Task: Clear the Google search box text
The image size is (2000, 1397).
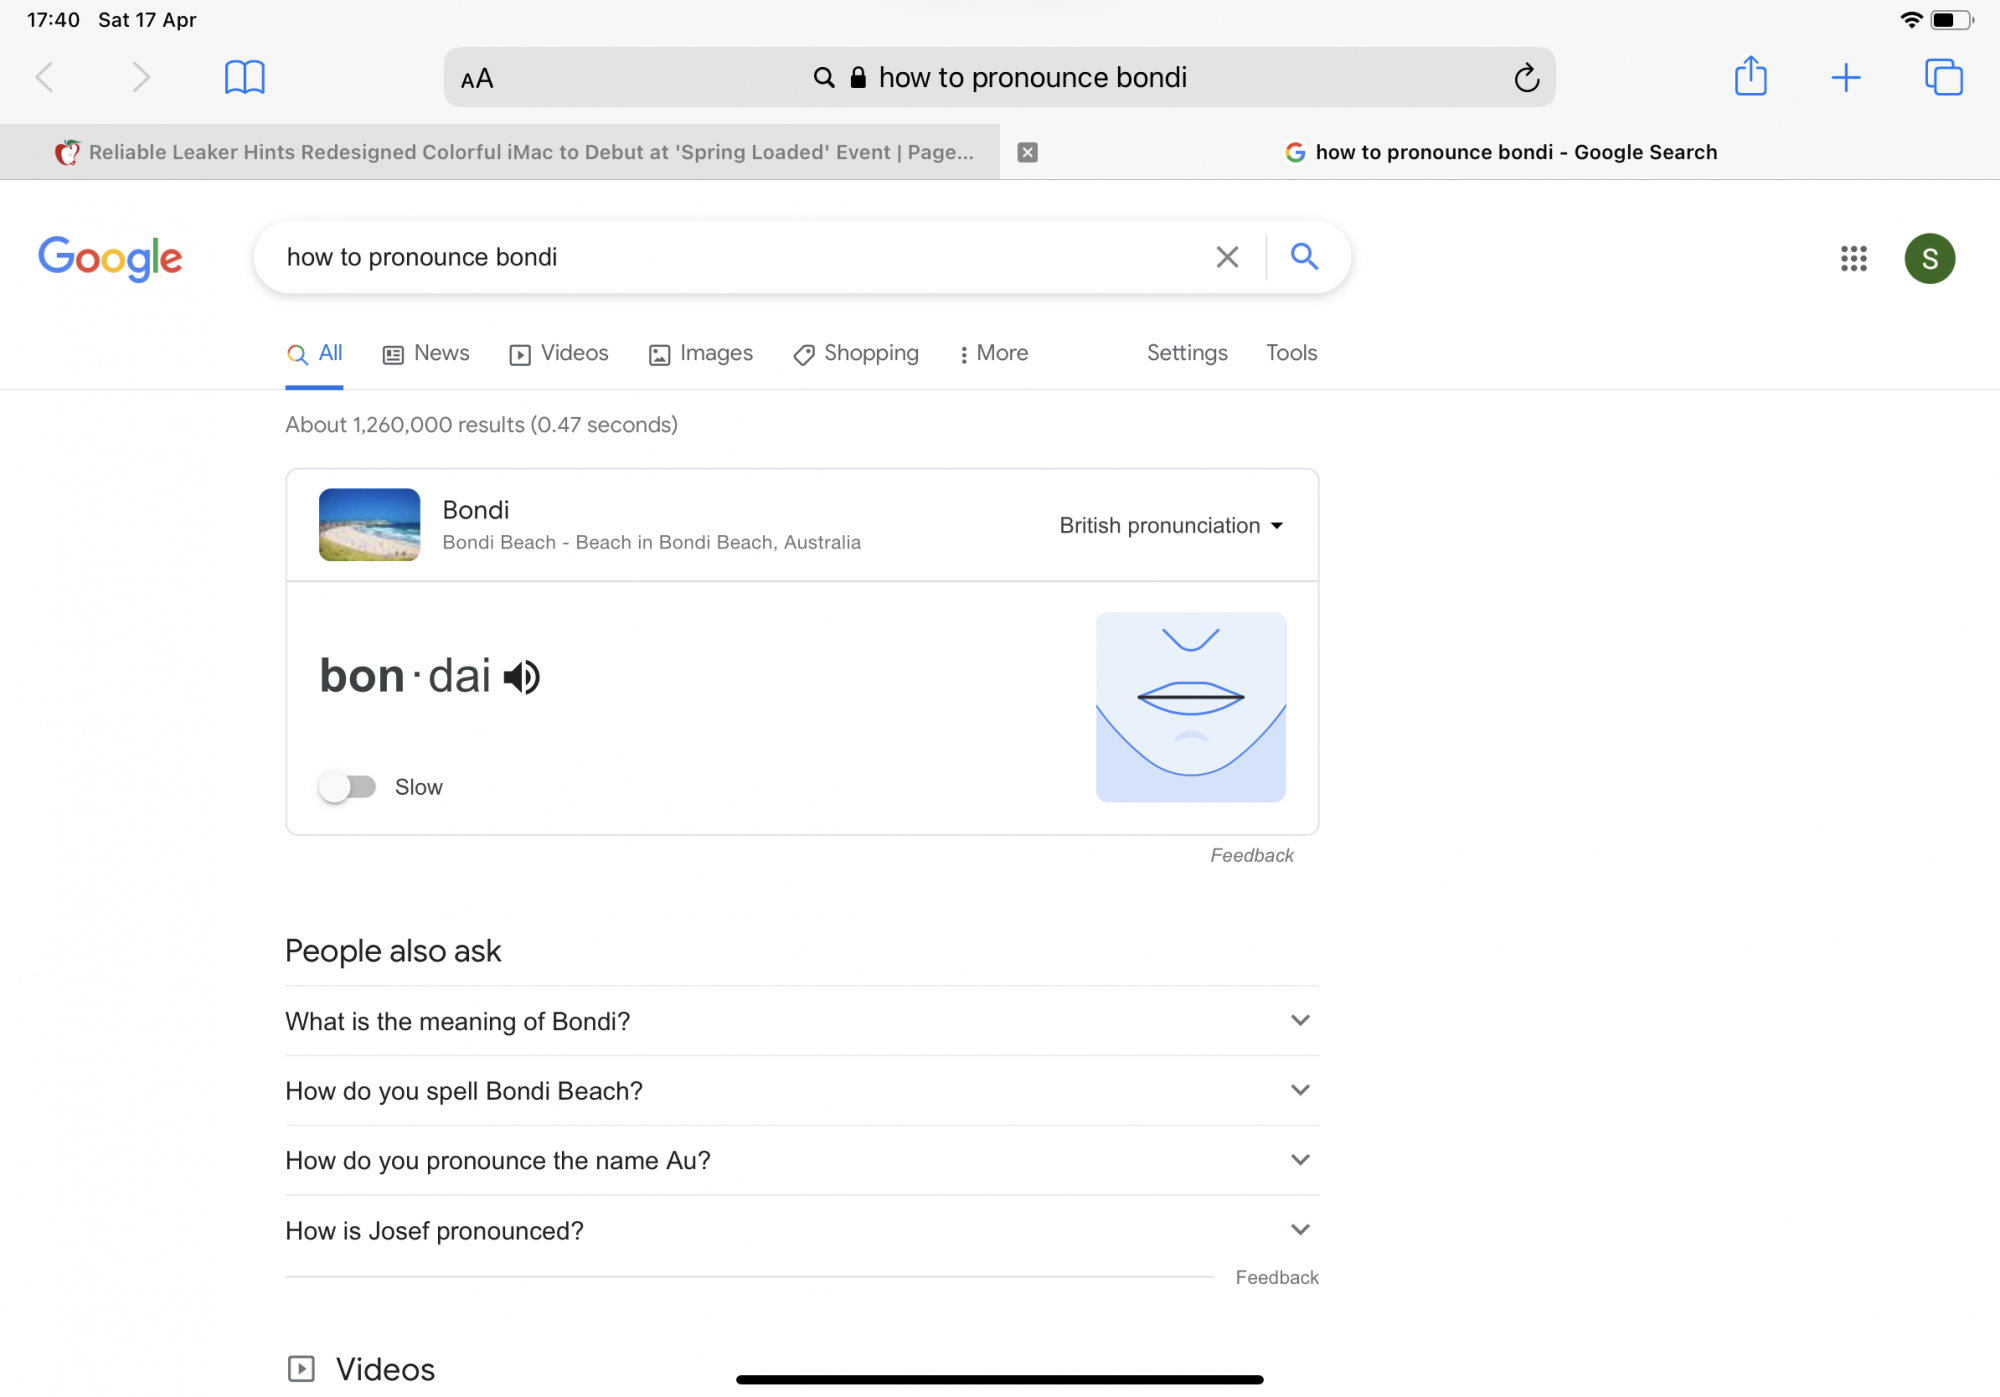Action: [x=1227, y=257]
